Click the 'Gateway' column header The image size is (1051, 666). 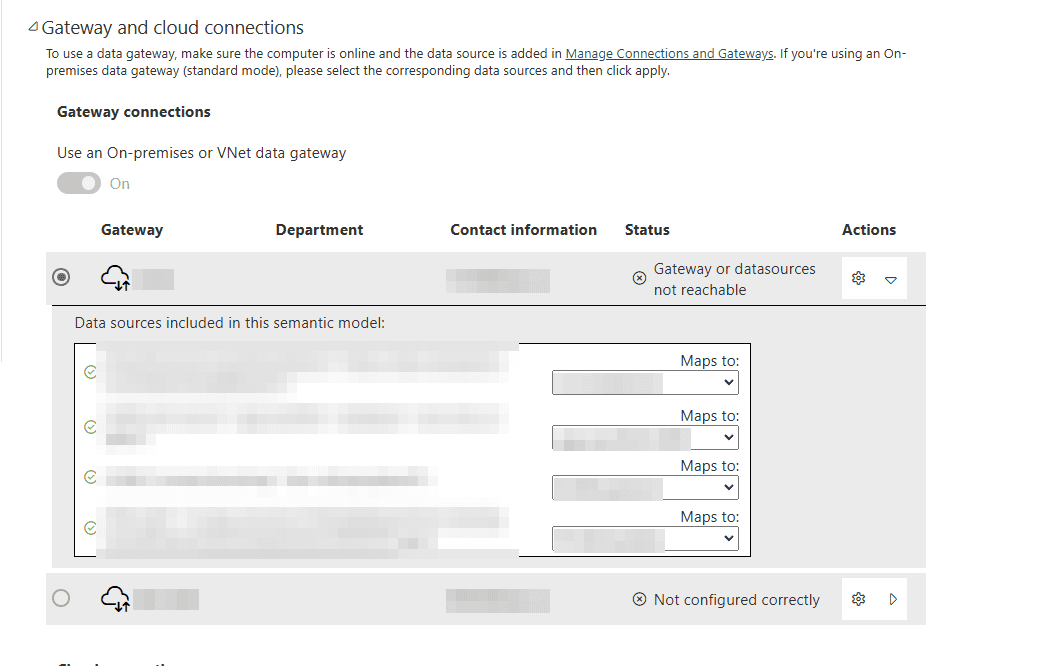132,230
